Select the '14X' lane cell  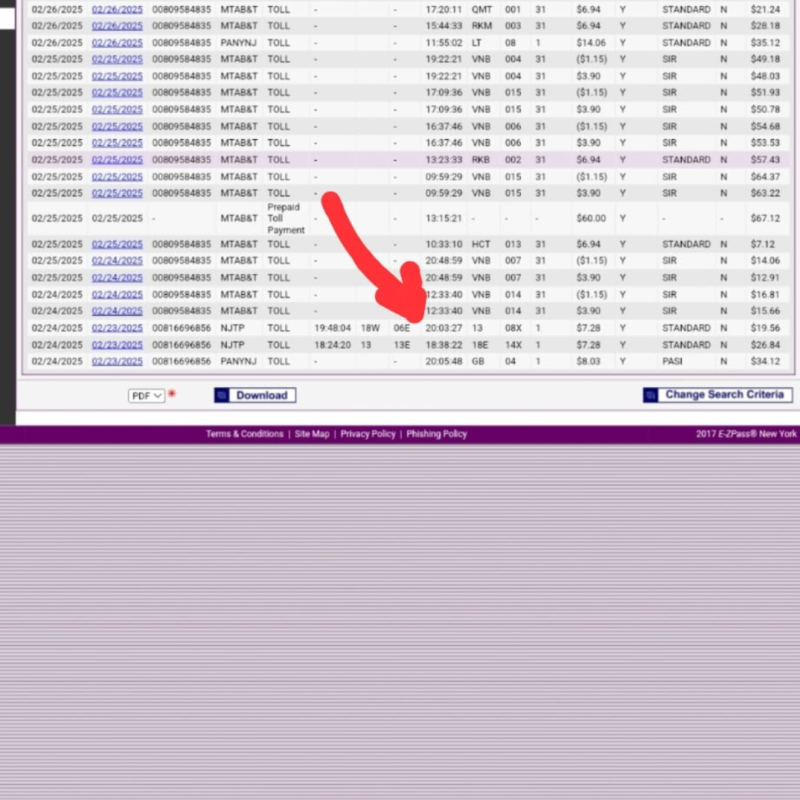point(513,345)
